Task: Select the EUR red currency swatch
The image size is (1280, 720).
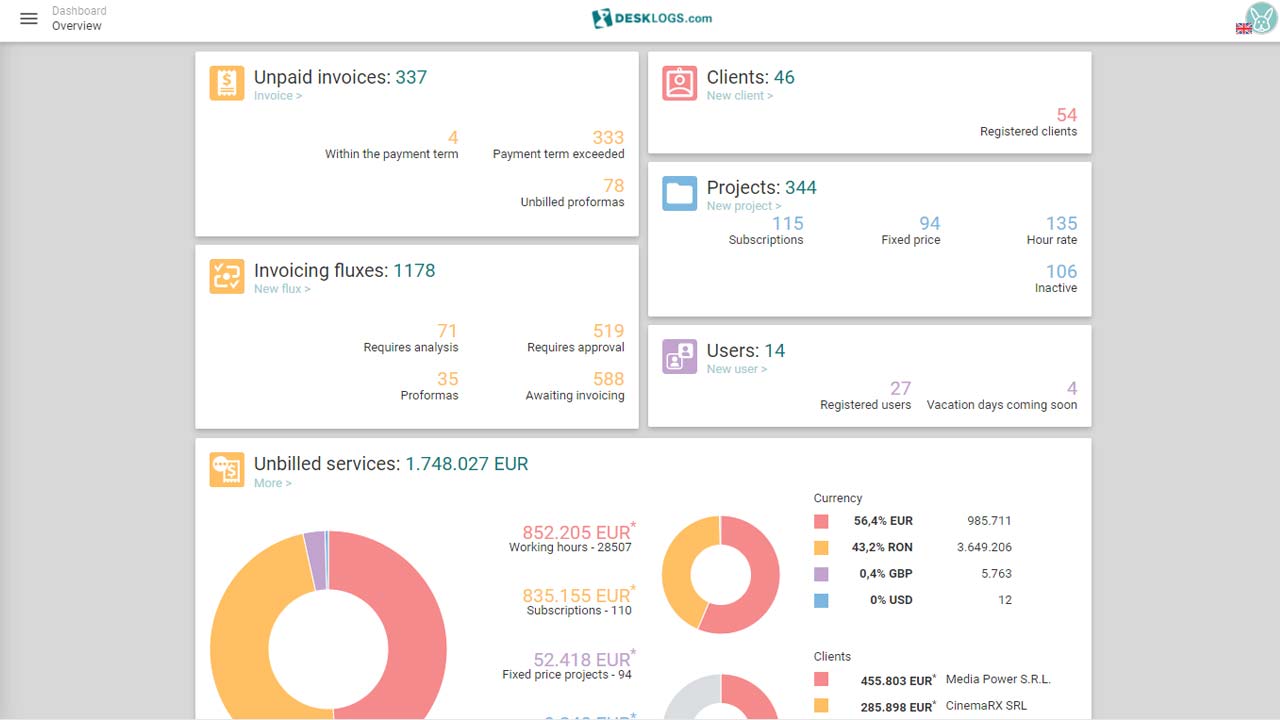Action: click(x=821, y=521)
